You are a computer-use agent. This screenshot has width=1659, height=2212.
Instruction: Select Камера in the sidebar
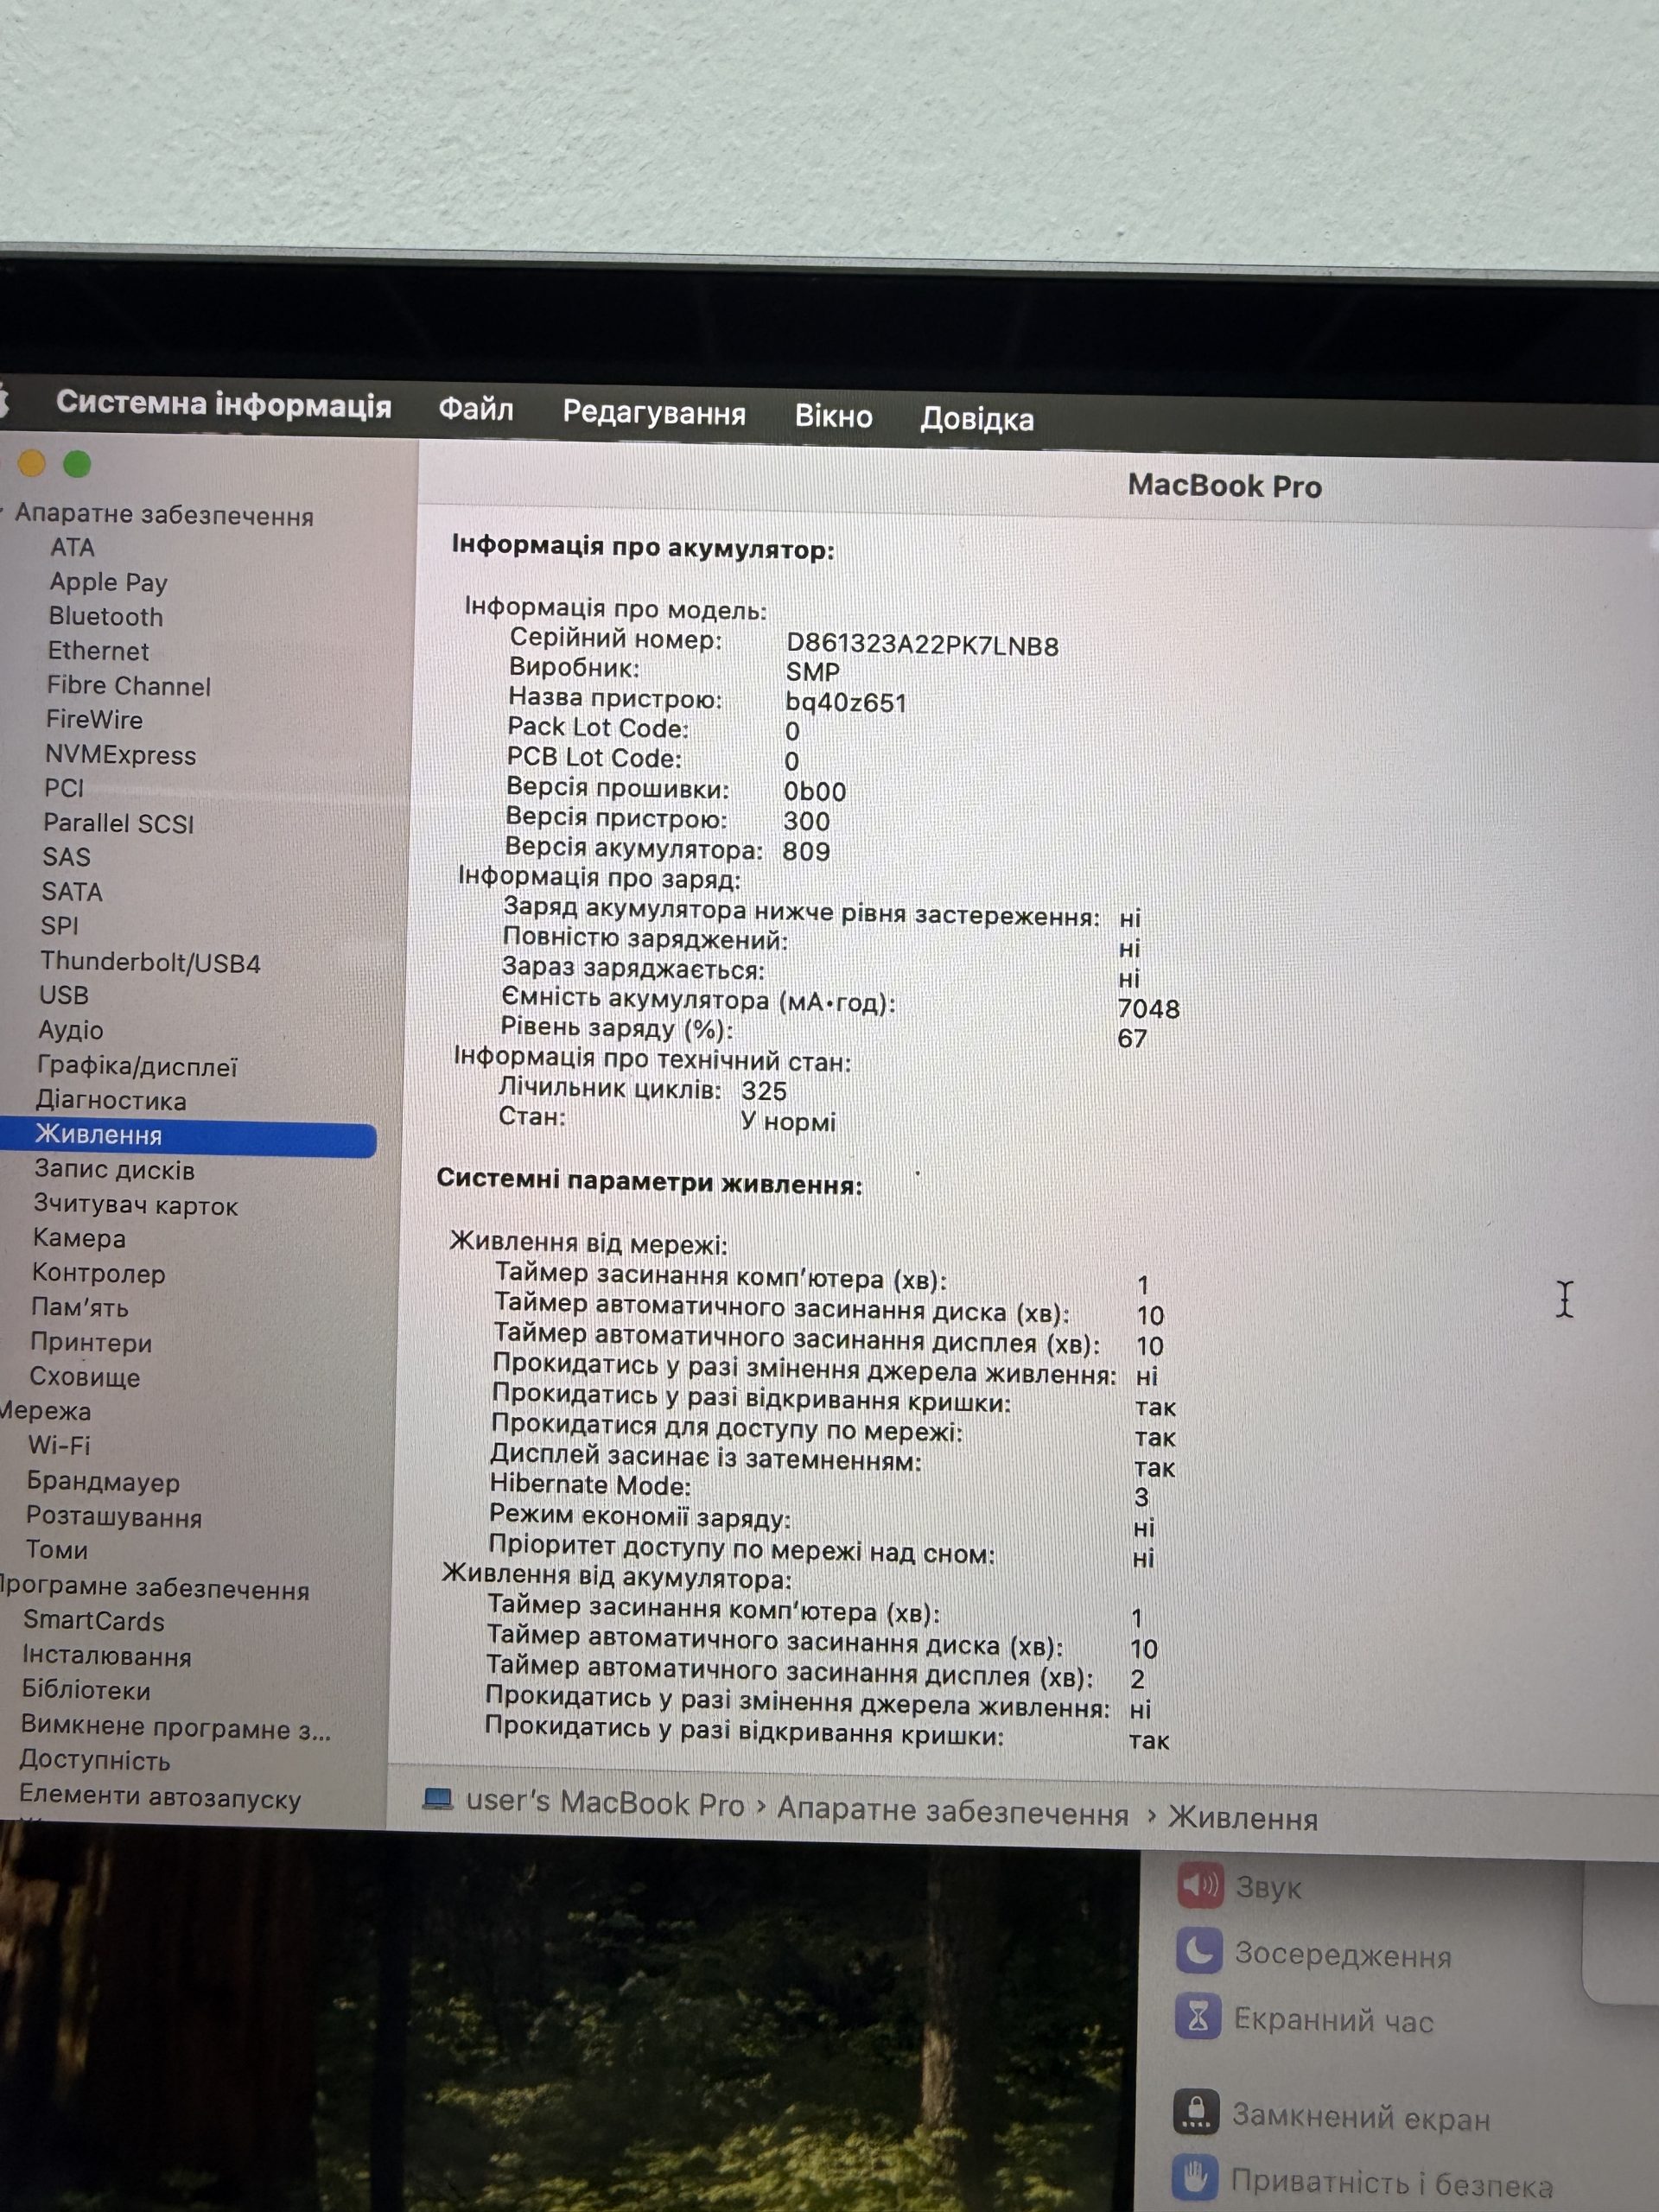pyautogui.click(x=79, y=1239)
